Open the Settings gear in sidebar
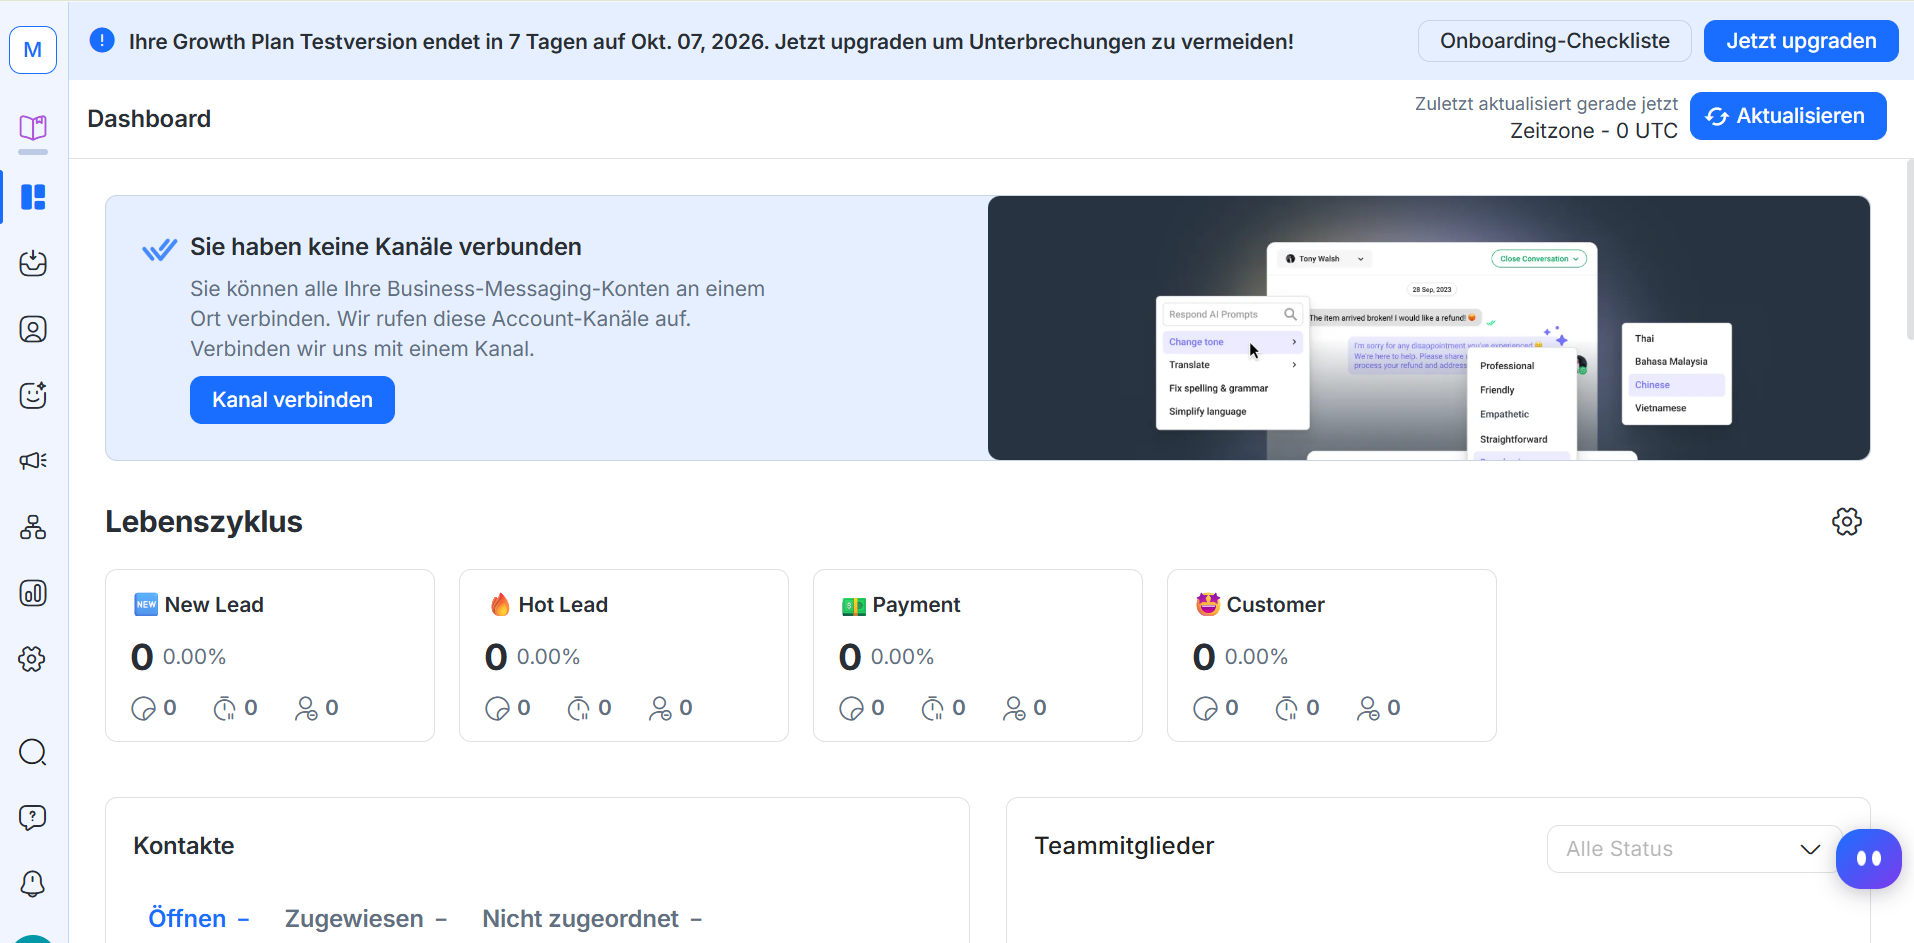Viewport: 1914px width, 943px height. click(33, 659)
